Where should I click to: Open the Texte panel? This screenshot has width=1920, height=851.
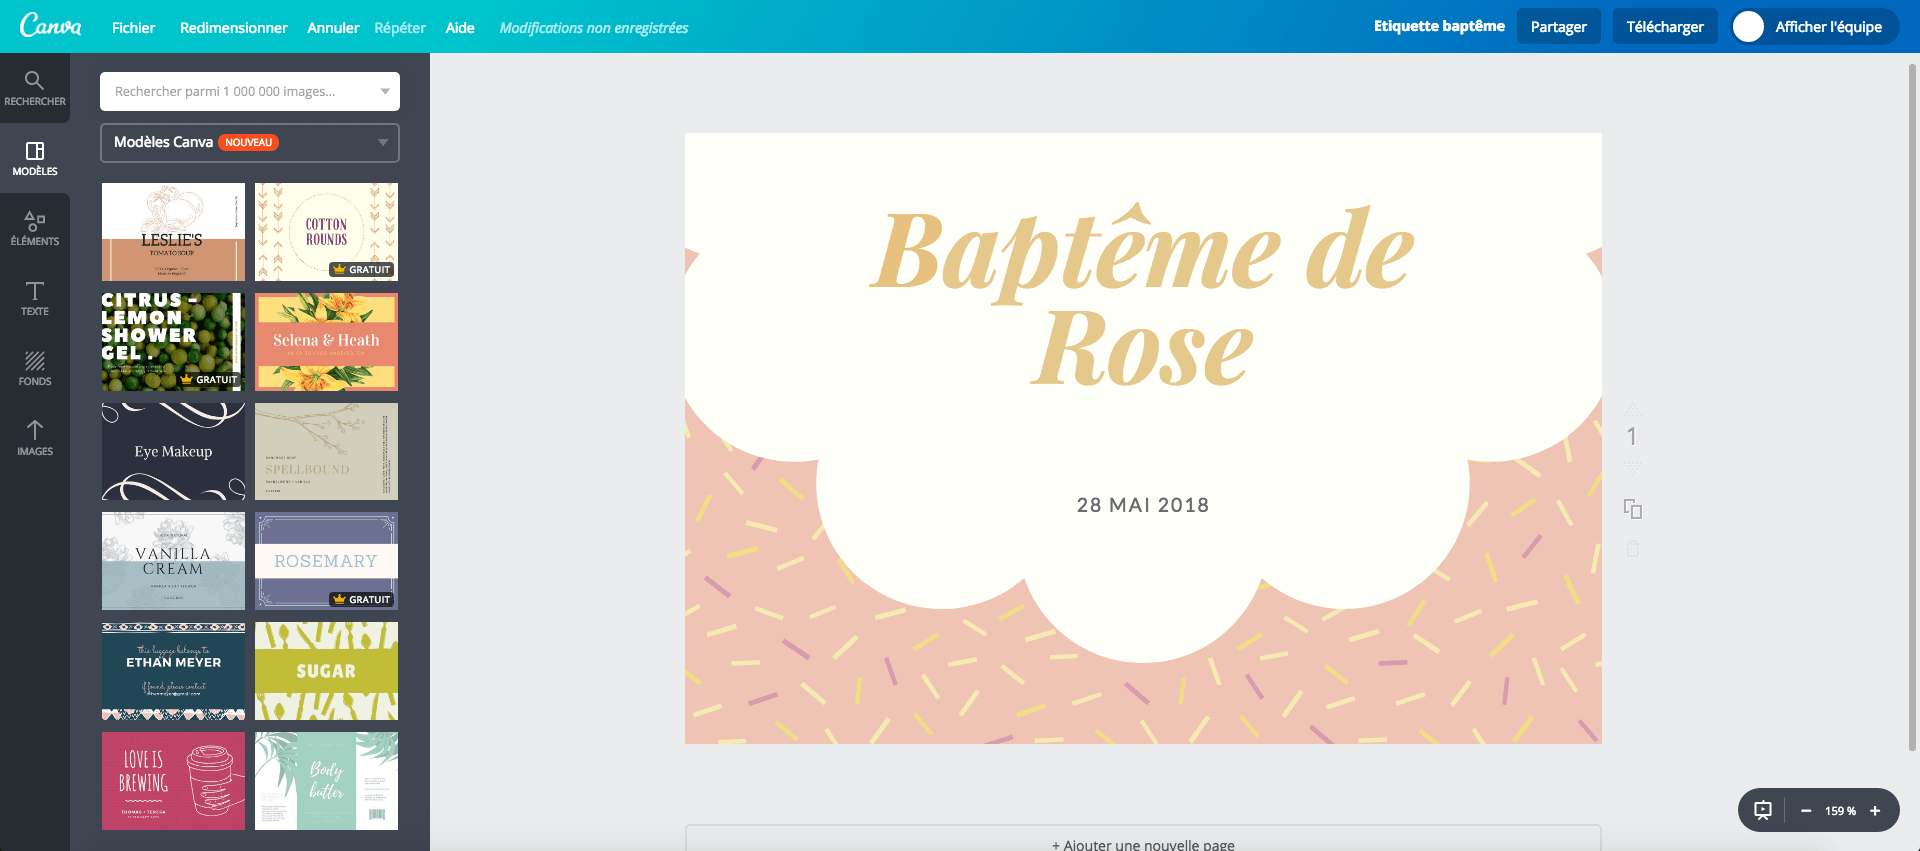tap(35, 298)
